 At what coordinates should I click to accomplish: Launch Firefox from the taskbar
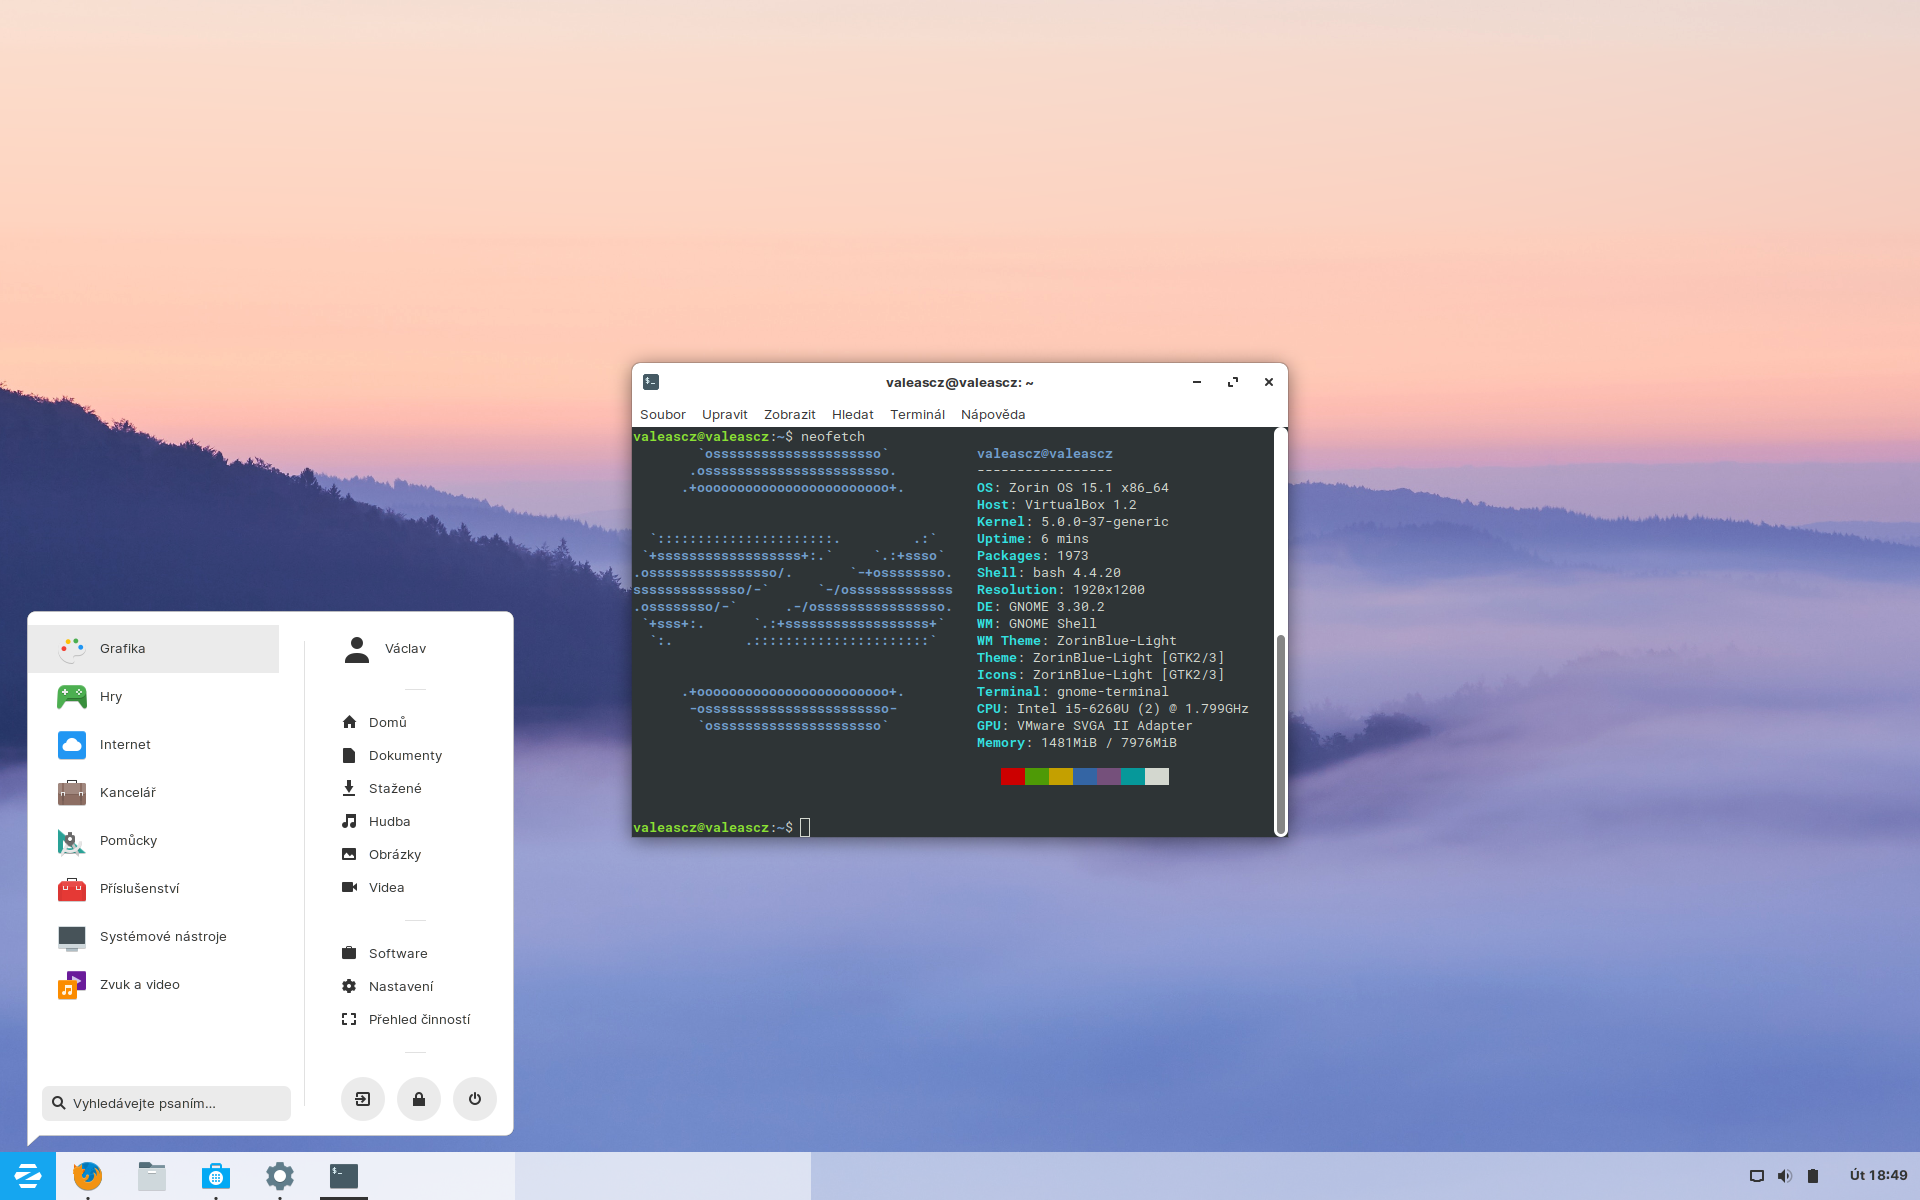click(88, 1176)
